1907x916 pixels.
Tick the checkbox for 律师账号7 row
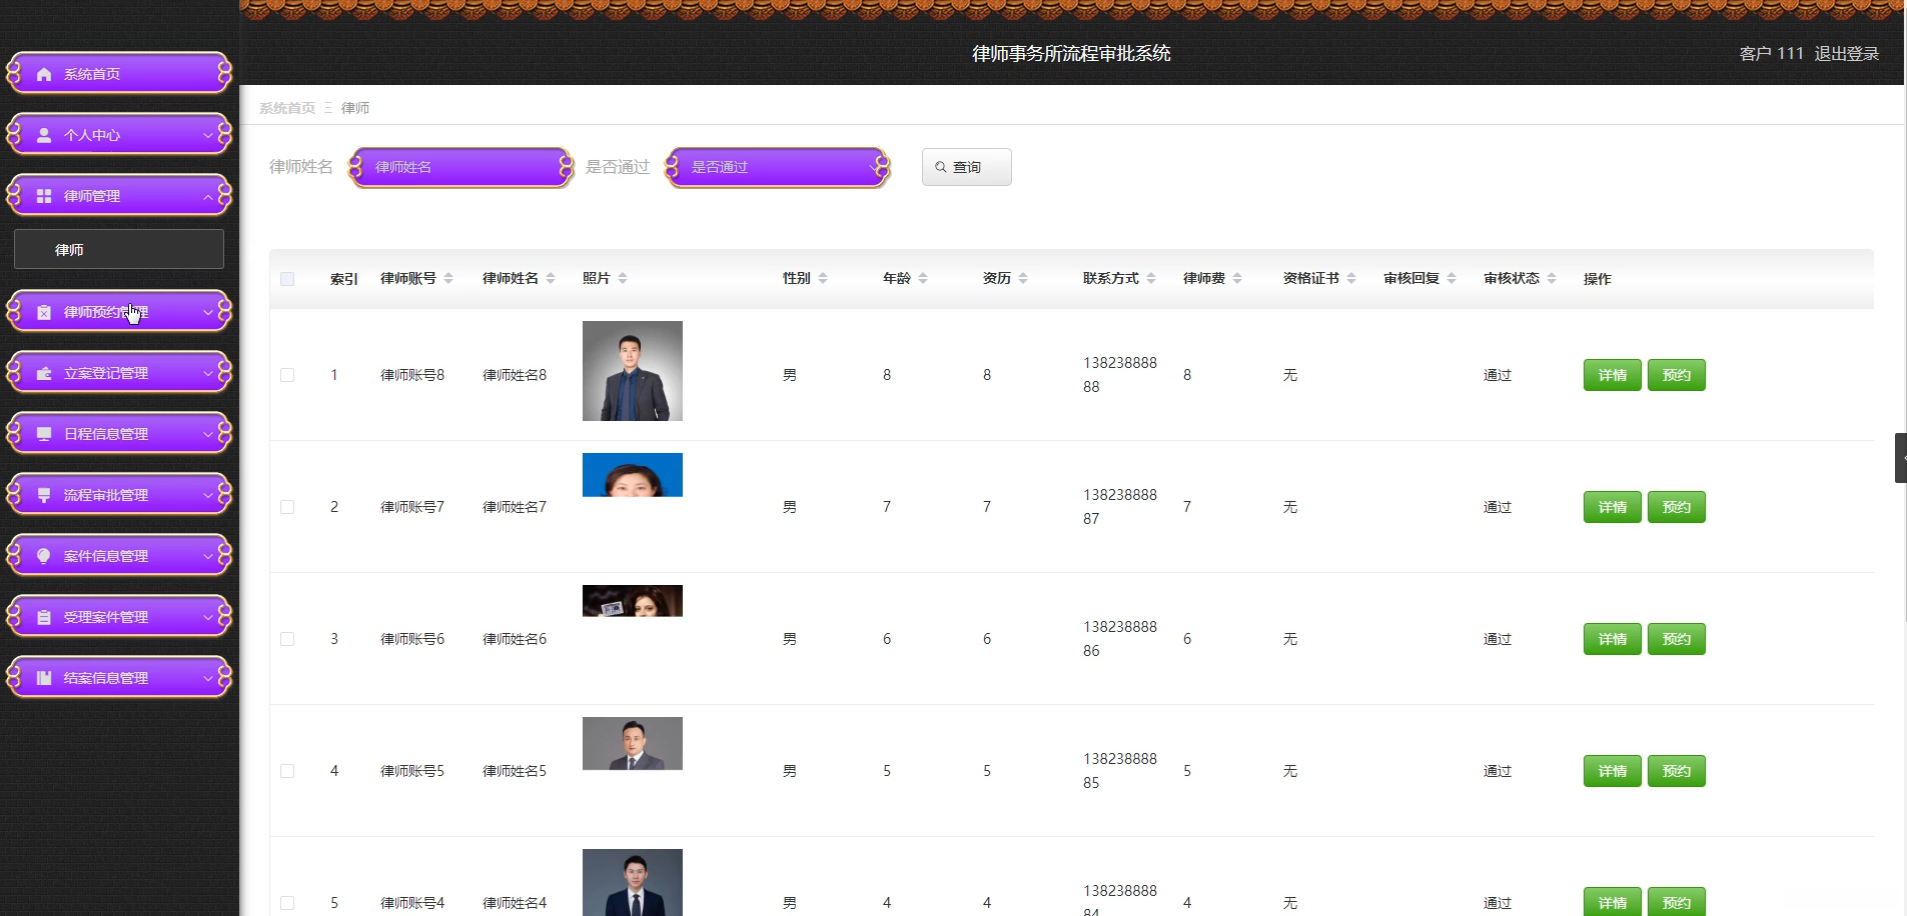click(x=287, y=507)
